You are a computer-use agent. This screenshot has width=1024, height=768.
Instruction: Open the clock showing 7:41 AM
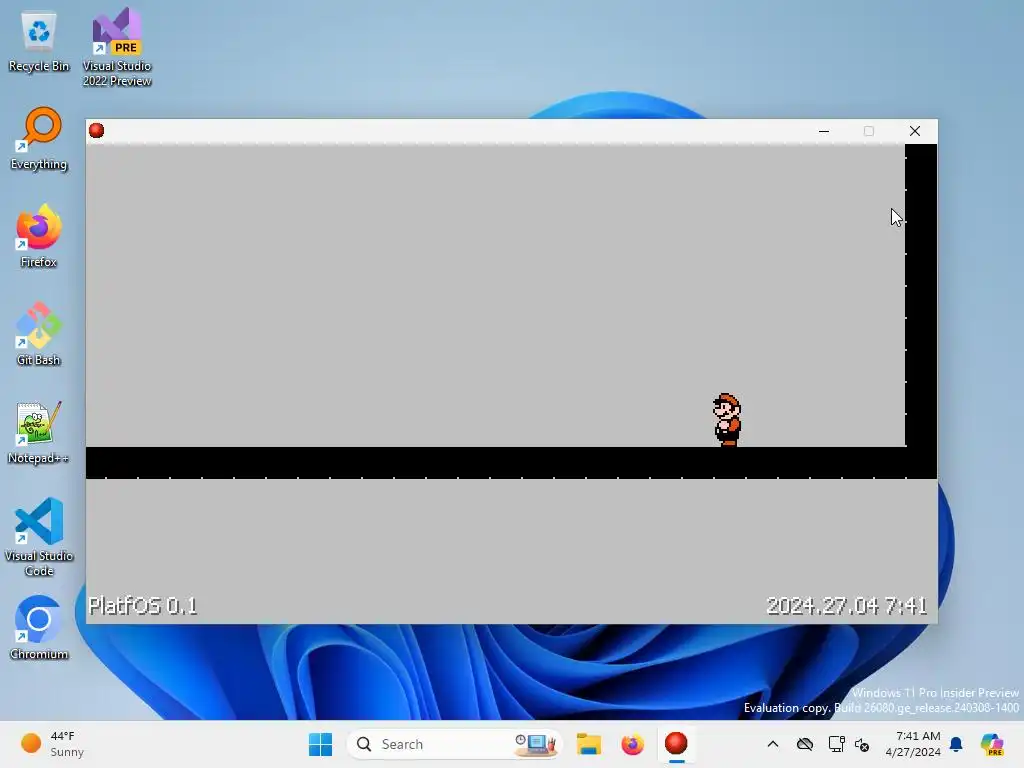(x=913, y=744)
